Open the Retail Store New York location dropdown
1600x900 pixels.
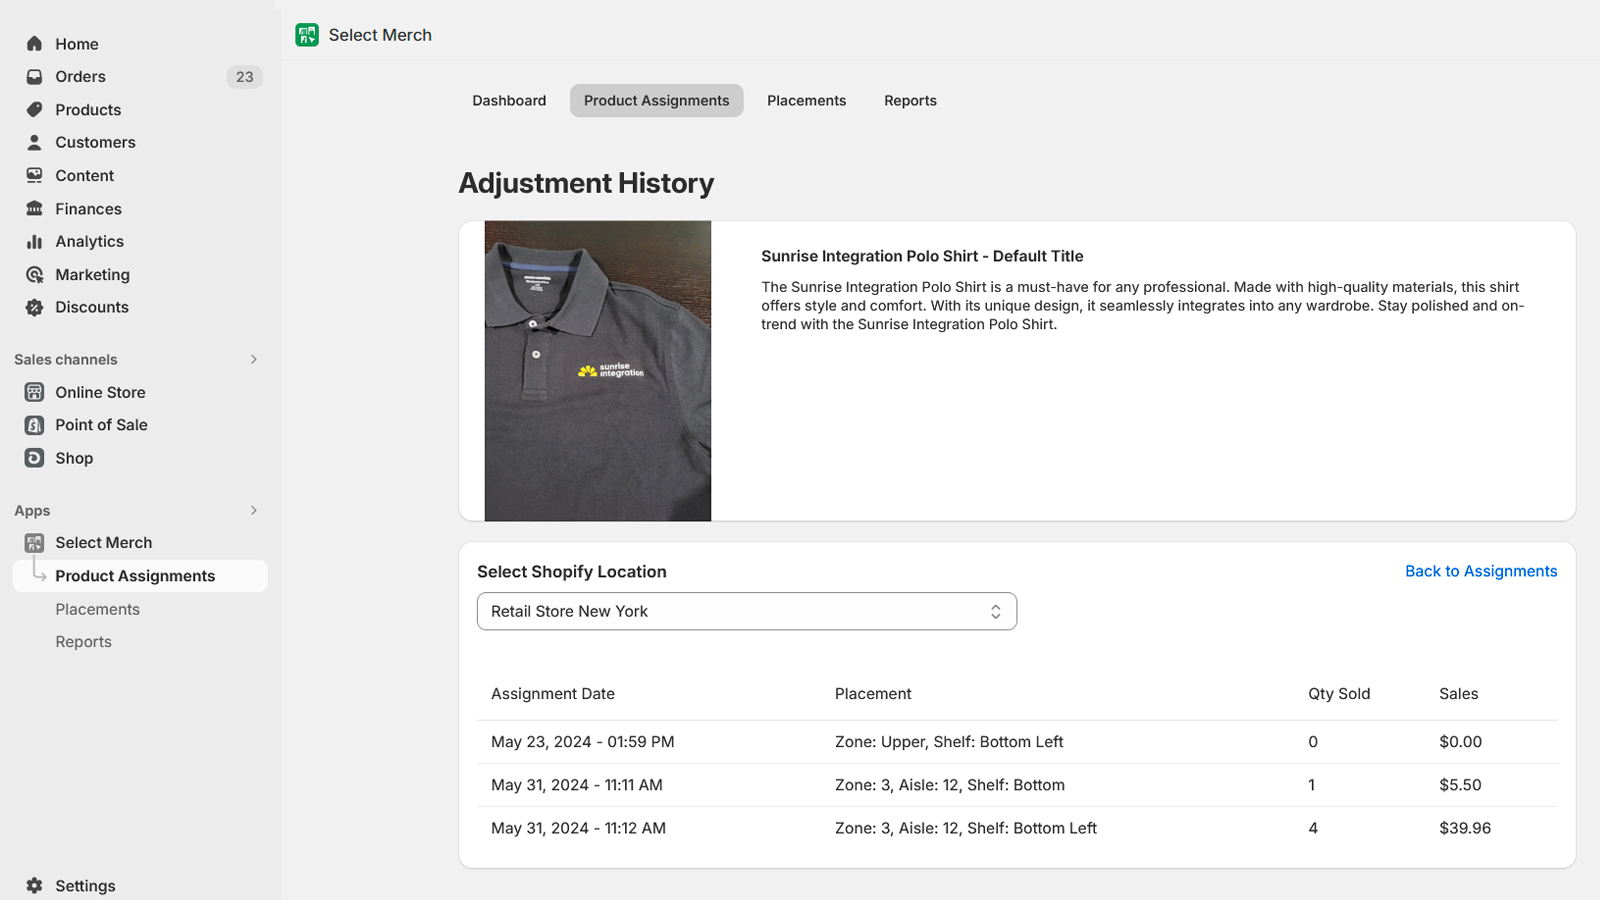coord(746,611)
